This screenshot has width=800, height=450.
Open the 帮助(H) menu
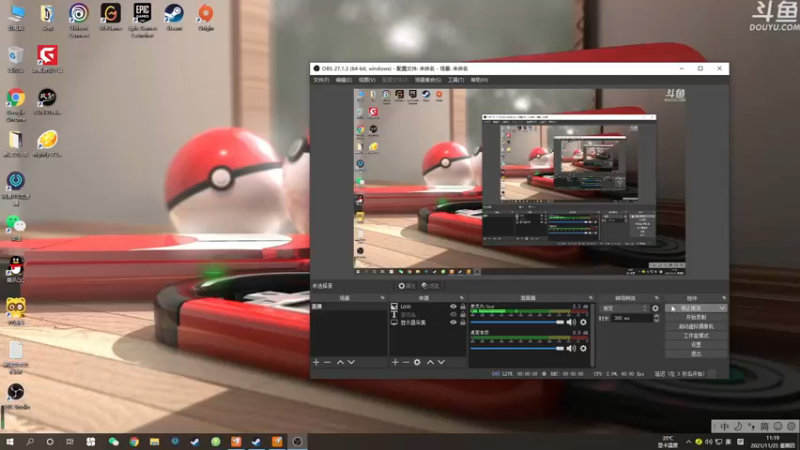pyautogui.click(x=479, y=80)
